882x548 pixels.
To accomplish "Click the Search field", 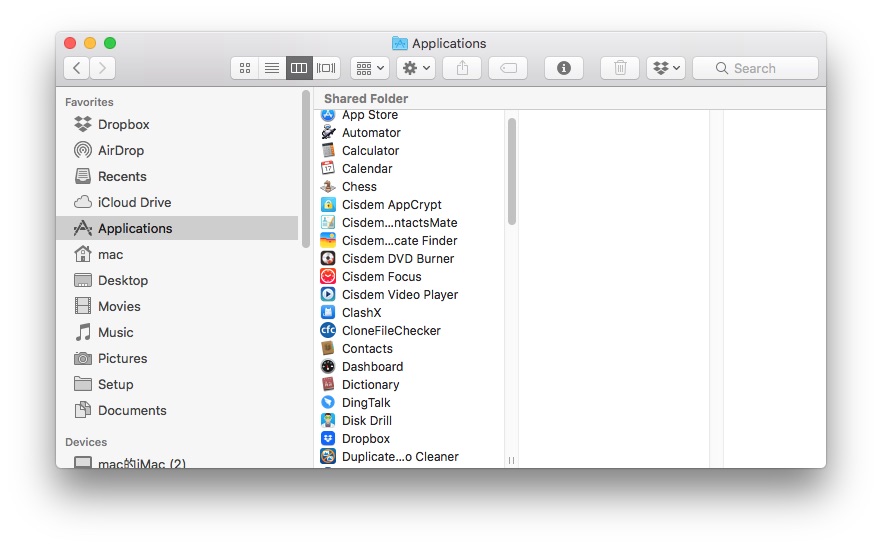I will pyautogui.click(x=755, y=68).
